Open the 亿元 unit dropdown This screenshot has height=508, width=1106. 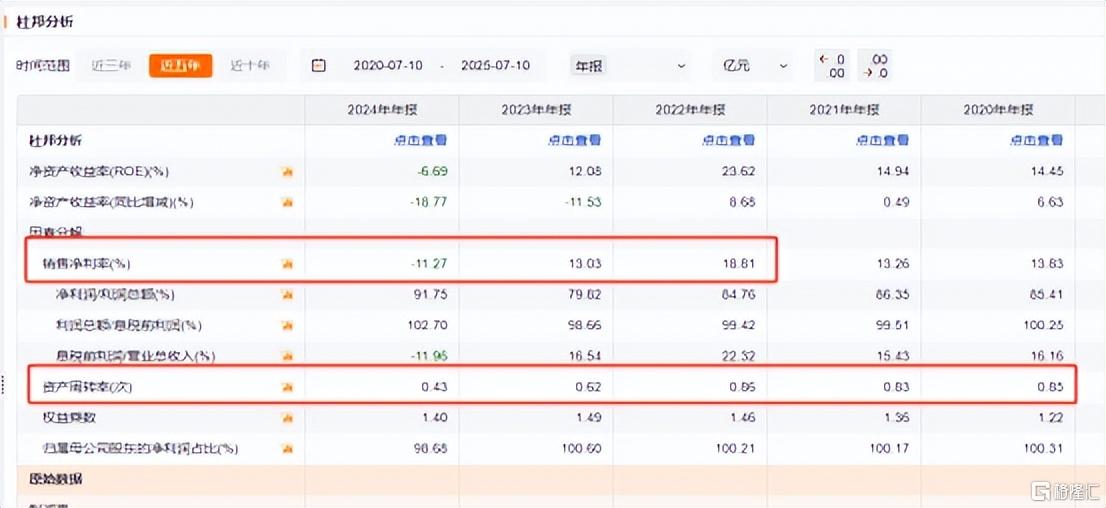click(755, 66)
